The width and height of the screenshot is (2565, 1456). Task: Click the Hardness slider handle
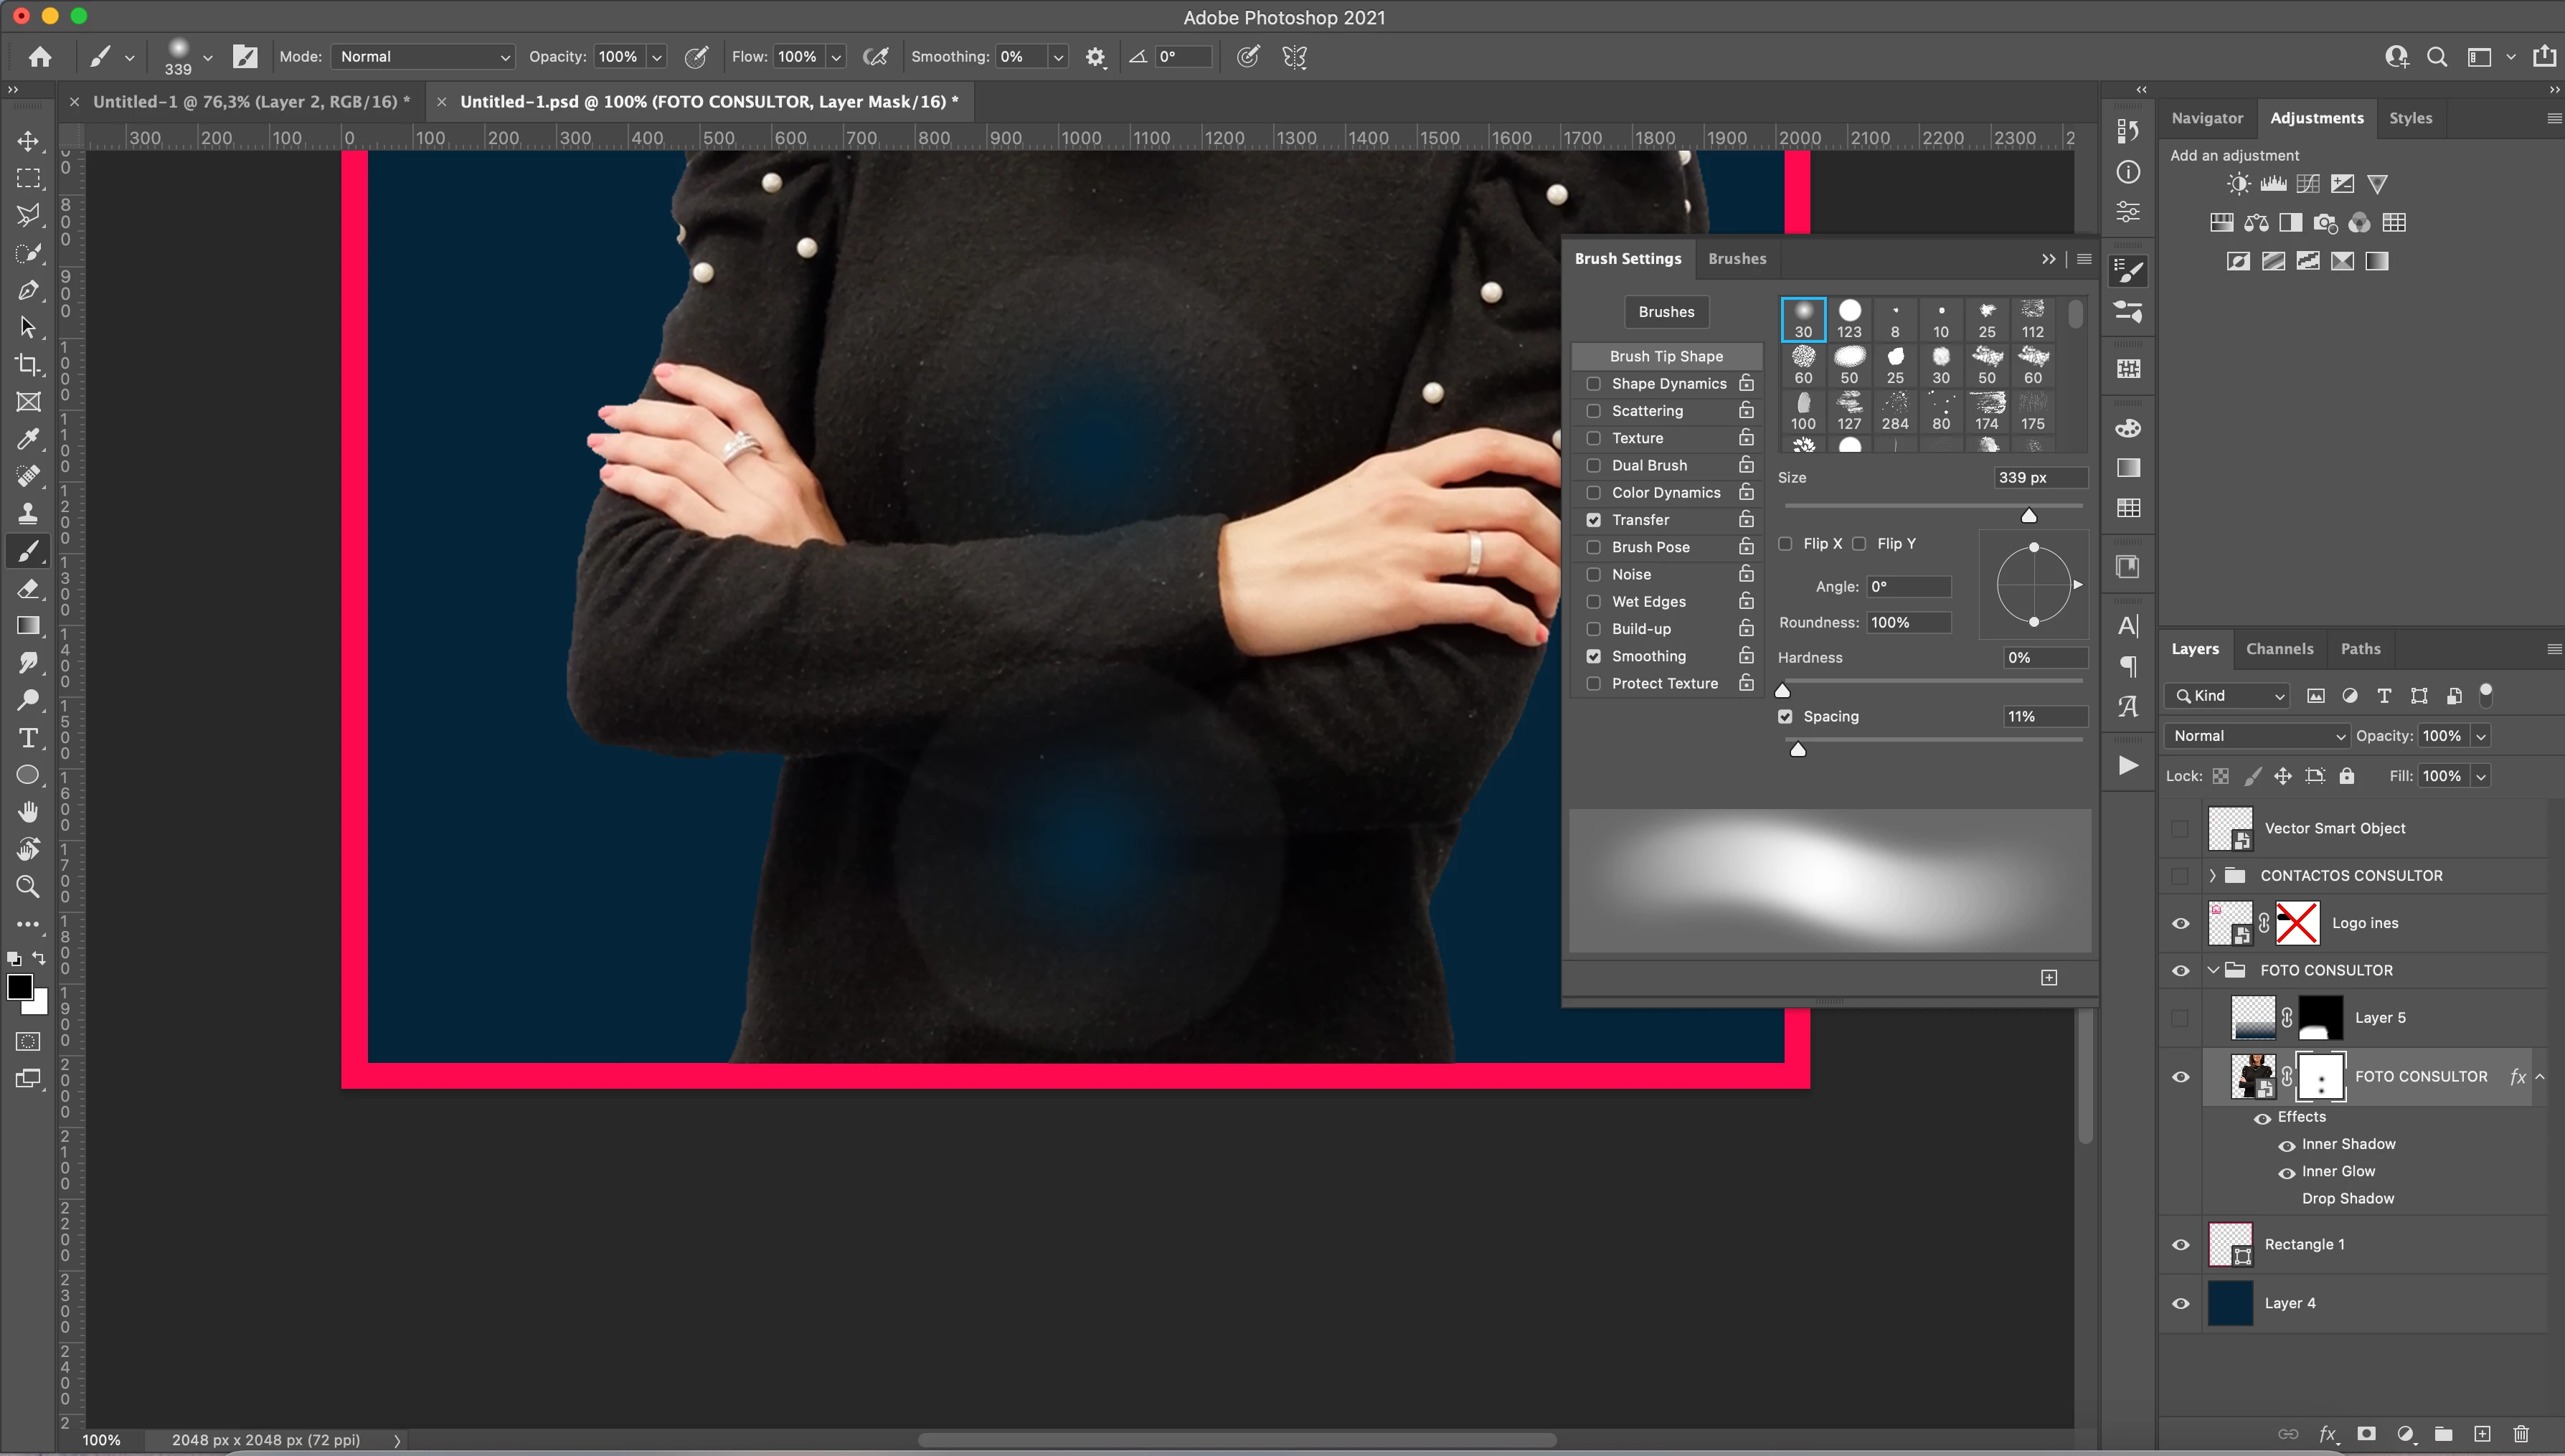click(1782, 690)
